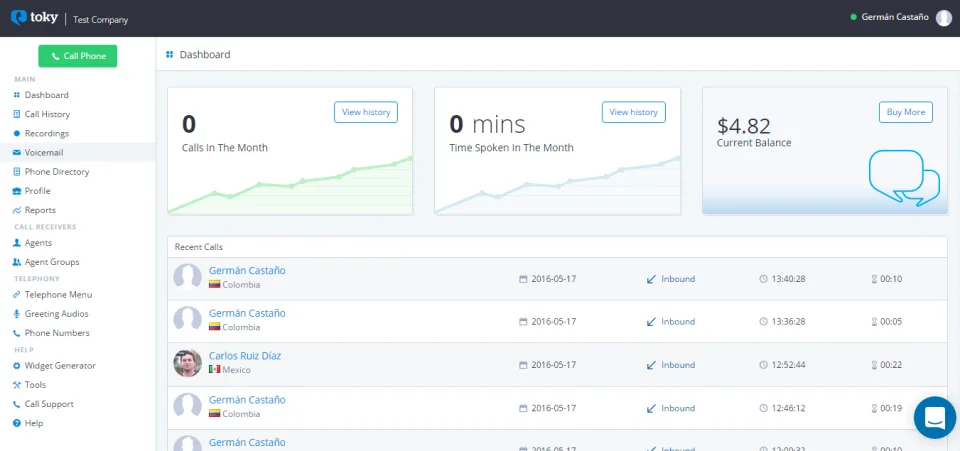
Task: Click View history on Time Spoken card
Action: point(634,112)
